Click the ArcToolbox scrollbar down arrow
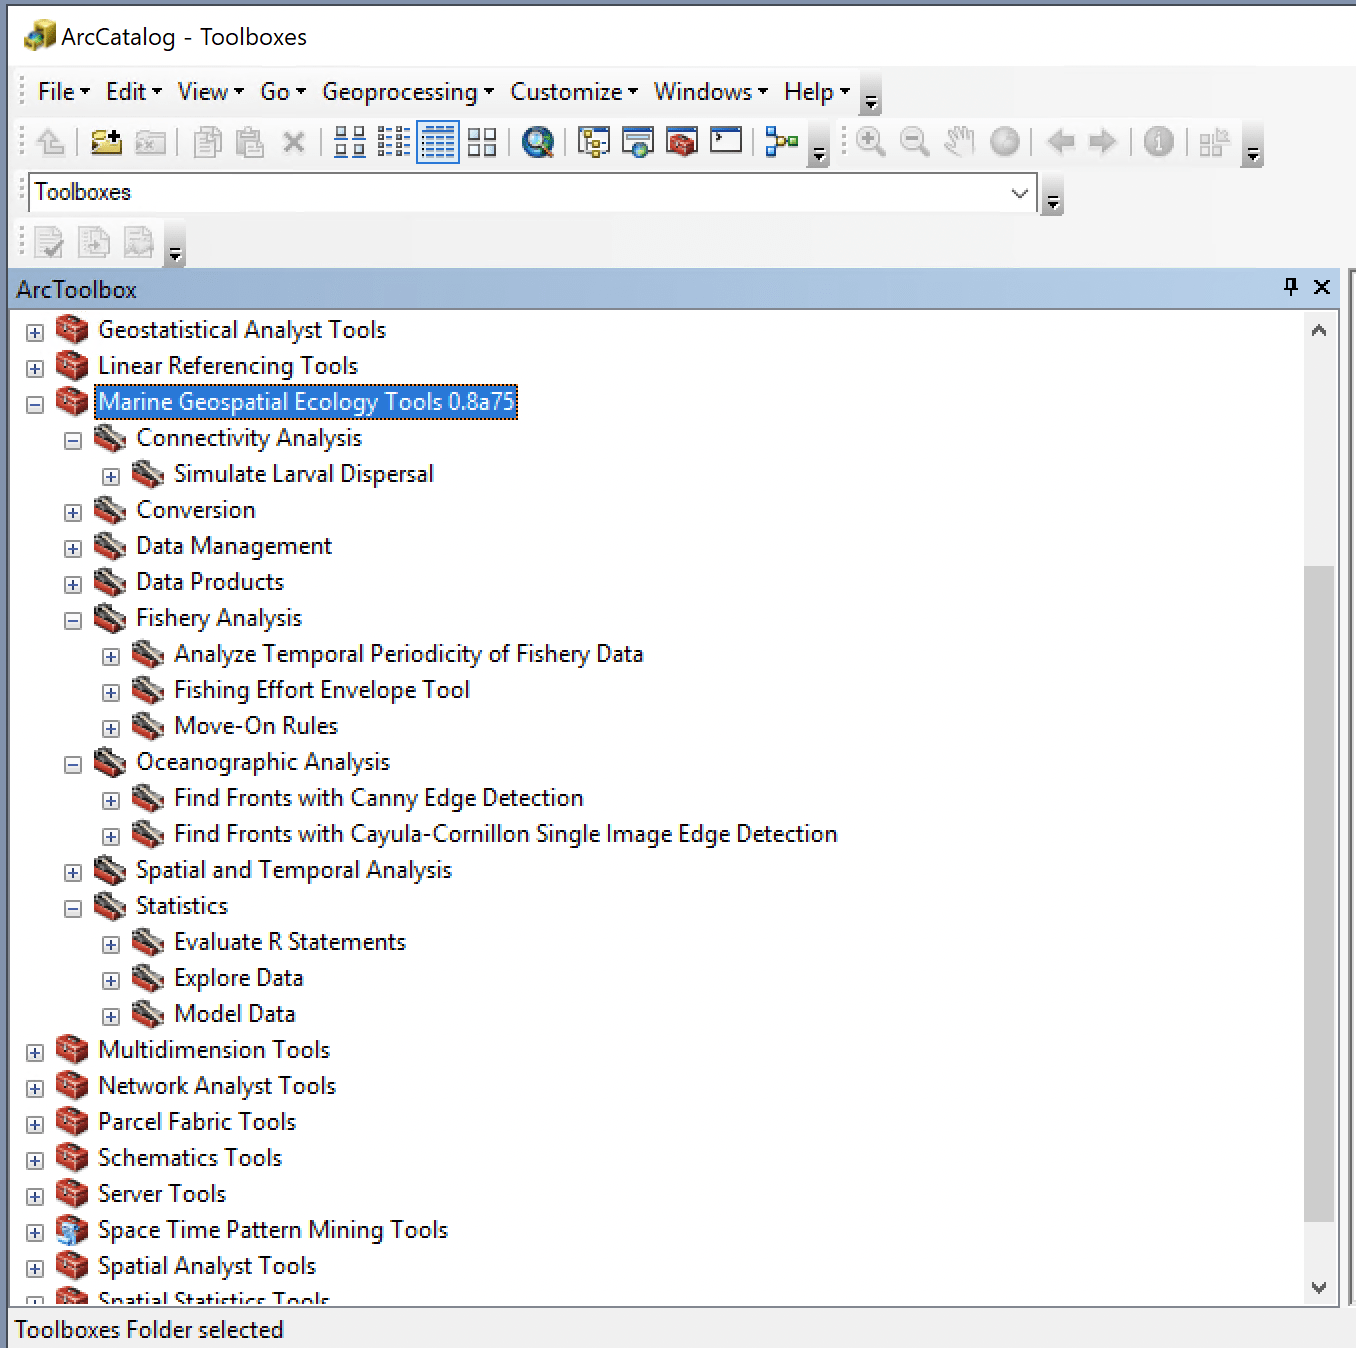 pos(1319,1288)
